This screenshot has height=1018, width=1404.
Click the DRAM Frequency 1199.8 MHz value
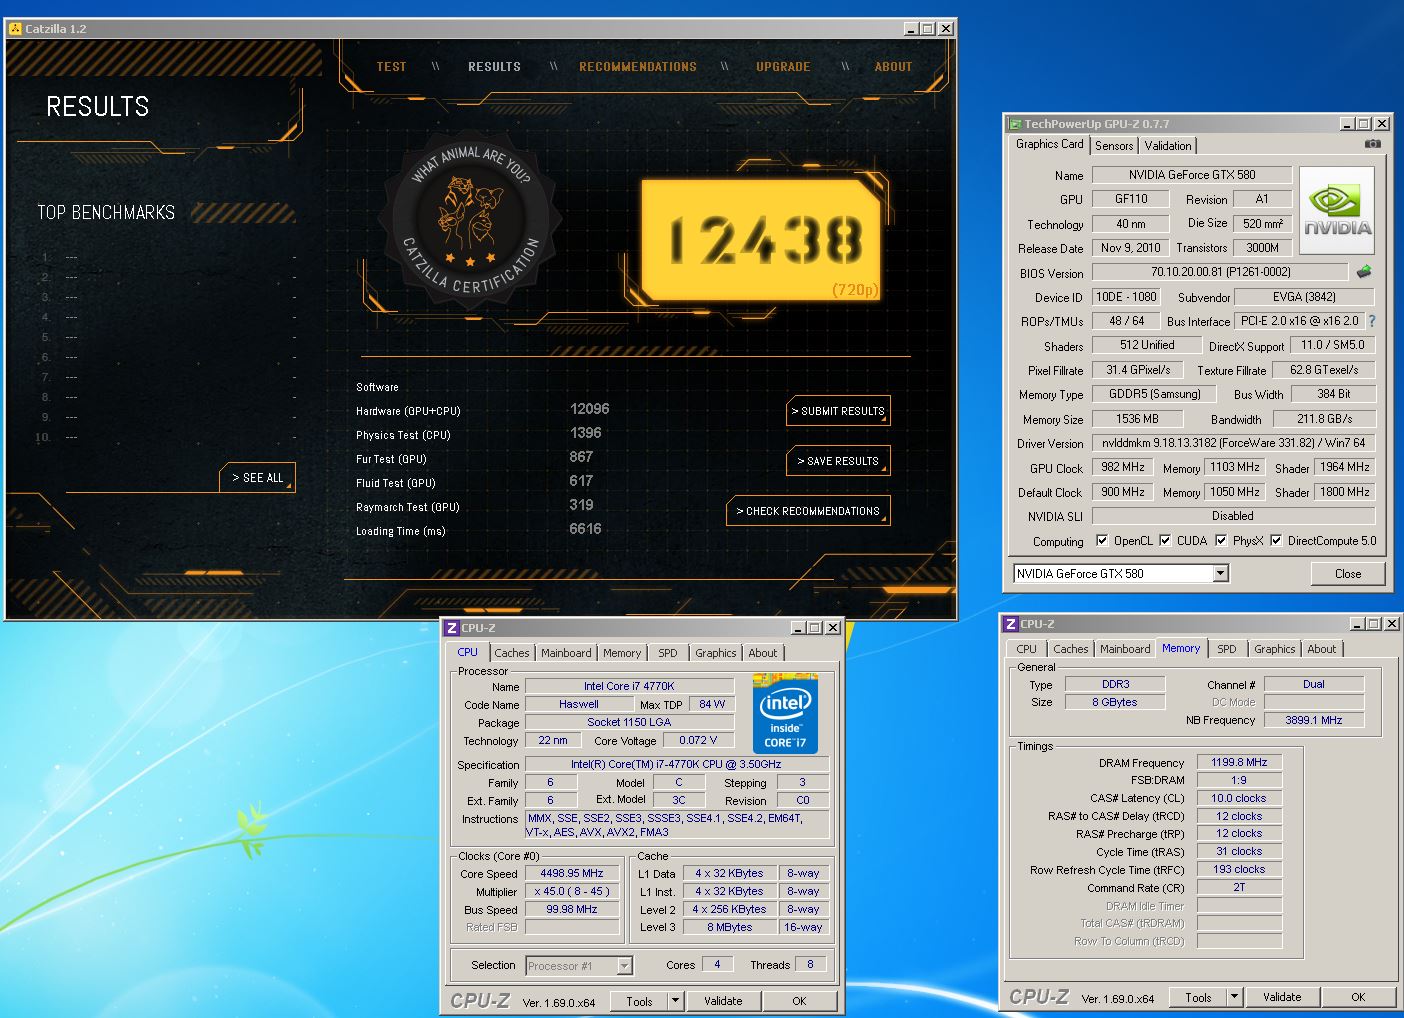[1239, 762]
